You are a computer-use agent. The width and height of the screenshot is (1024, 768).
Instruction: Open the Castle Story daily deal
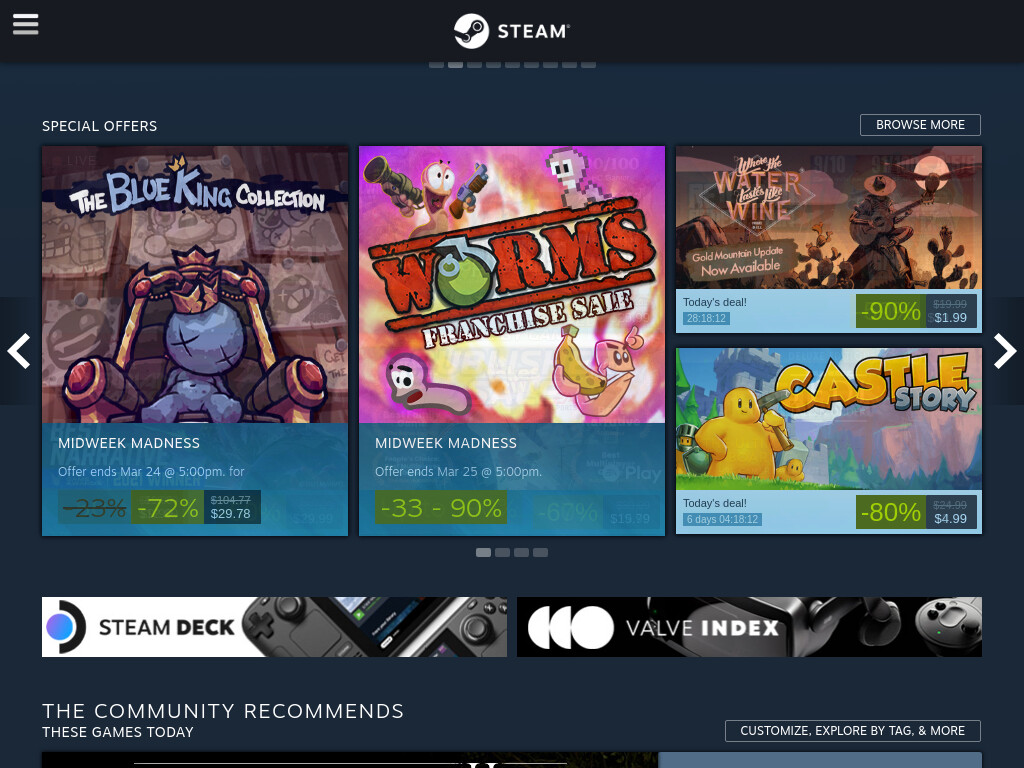(x=829, y=441)
